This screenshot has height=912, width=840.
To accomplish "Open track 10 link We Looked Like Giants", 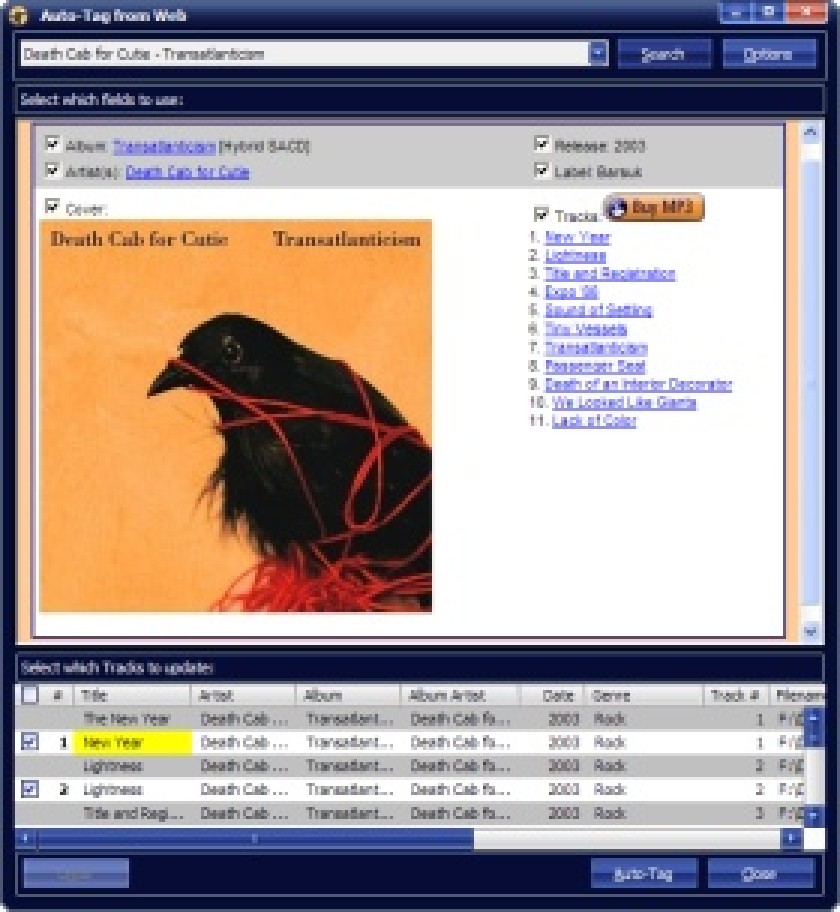I will tap(624, 402).
